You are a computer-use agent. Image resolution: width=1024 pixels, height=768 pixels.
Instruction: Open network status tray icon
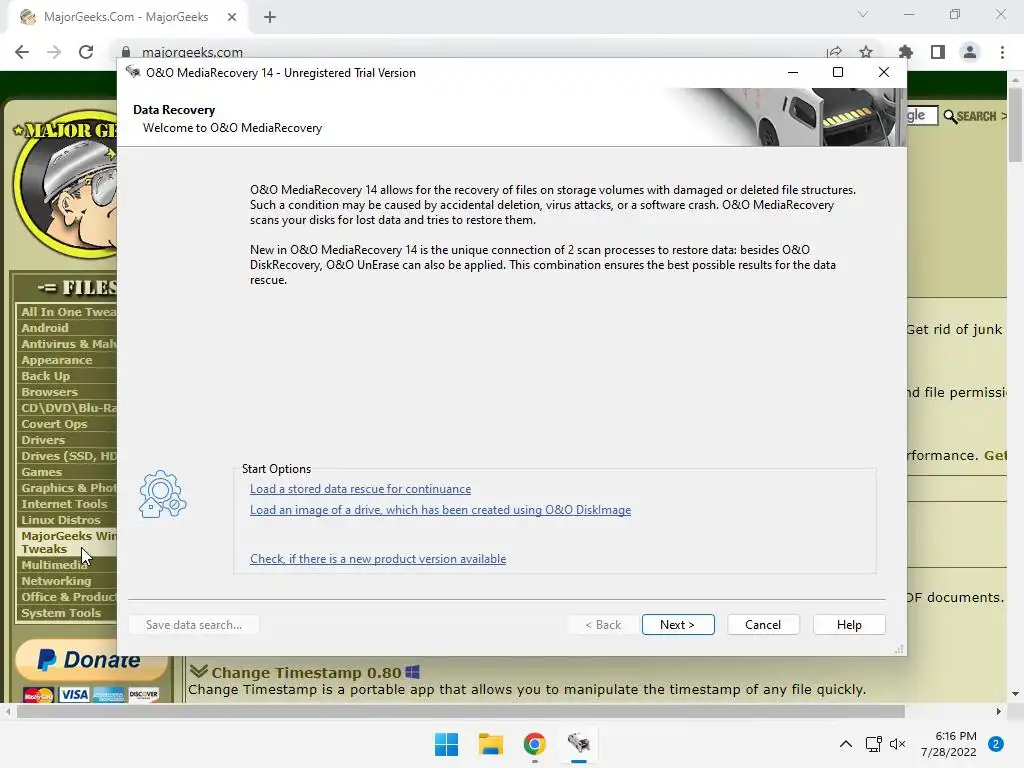pyautogui.click(x=873, y=744)
